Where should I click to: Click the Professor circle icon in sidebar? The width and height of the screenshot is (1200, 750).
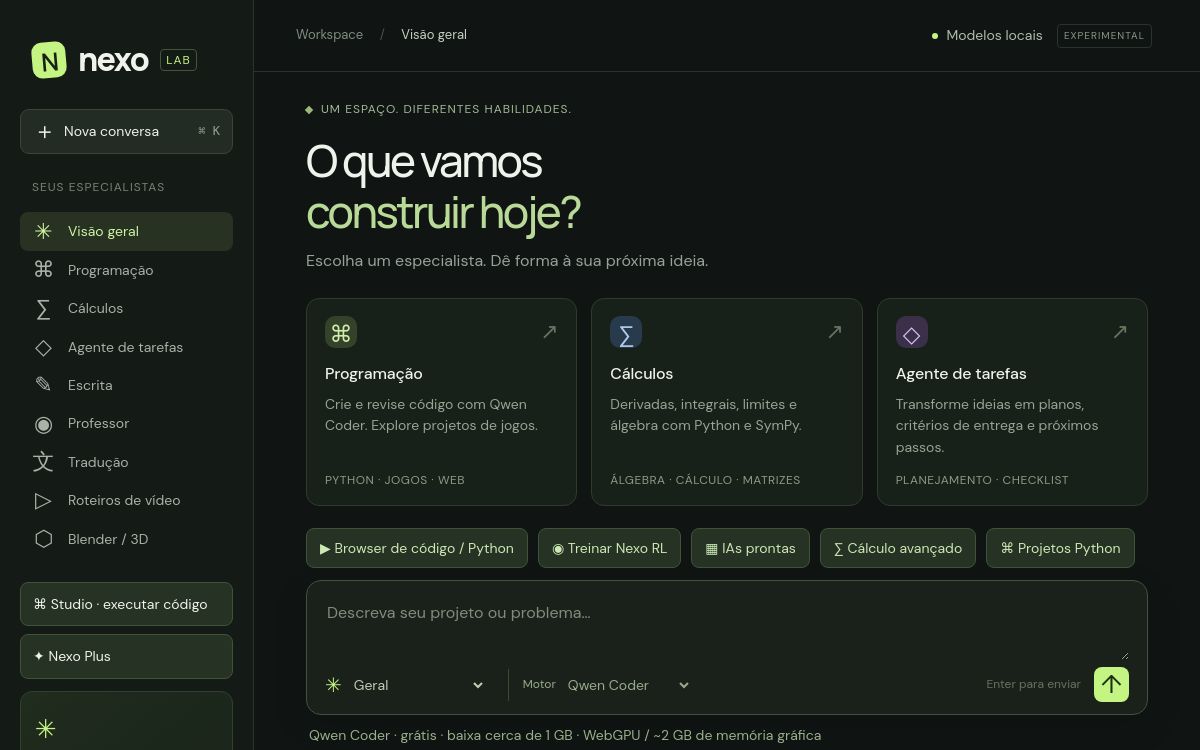point(43,424)
